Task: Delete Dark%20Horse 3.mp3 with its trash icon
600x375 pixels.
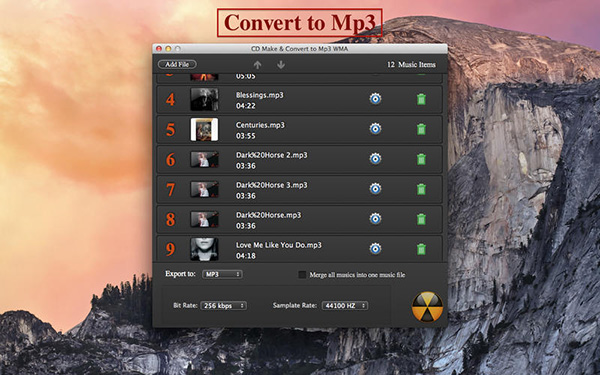Action: point(421,189)
